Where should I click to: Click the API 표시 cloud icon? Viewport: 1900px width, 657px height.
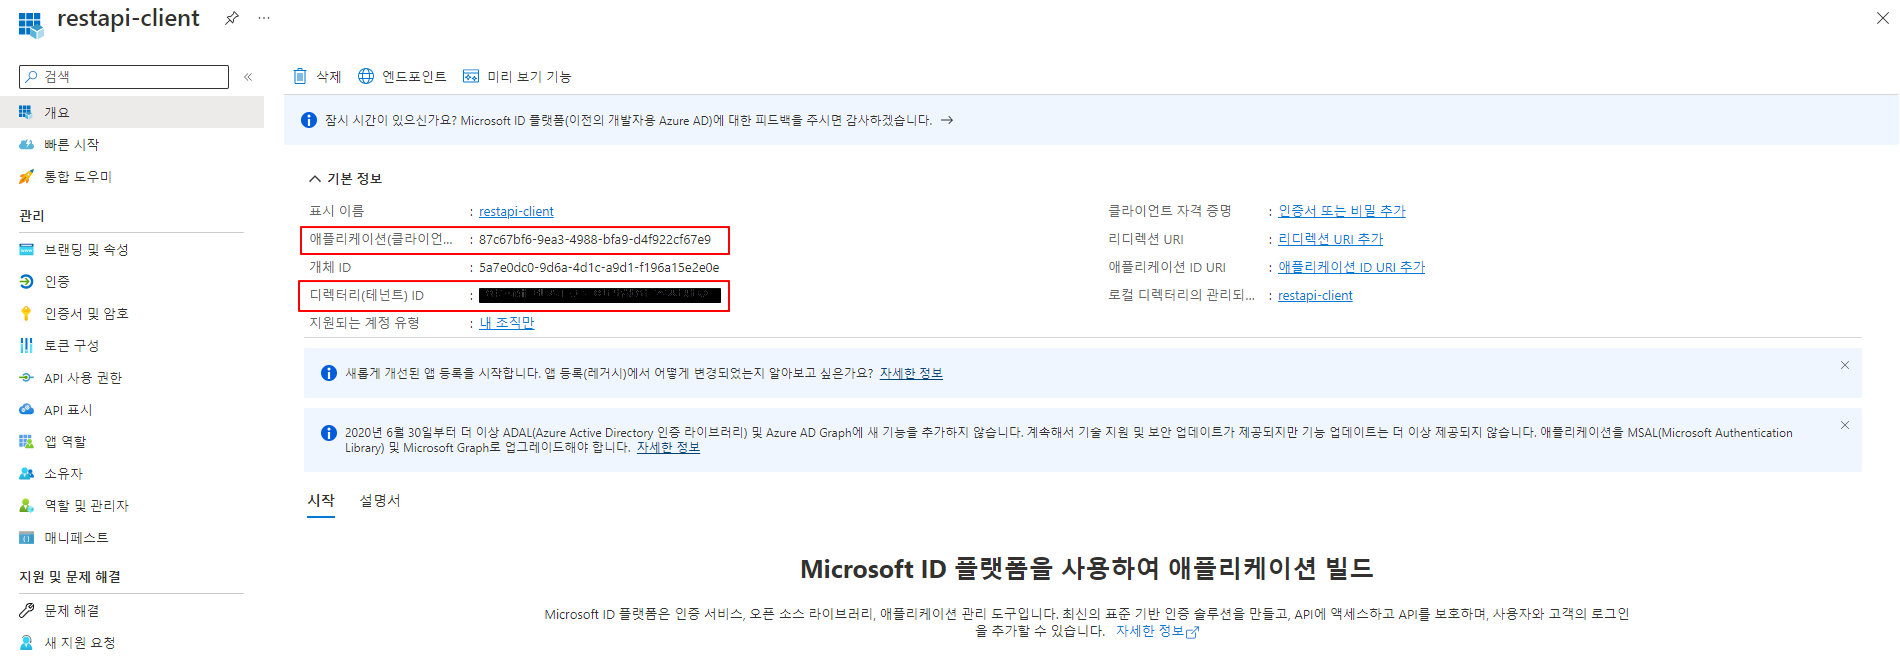point(27,409)
